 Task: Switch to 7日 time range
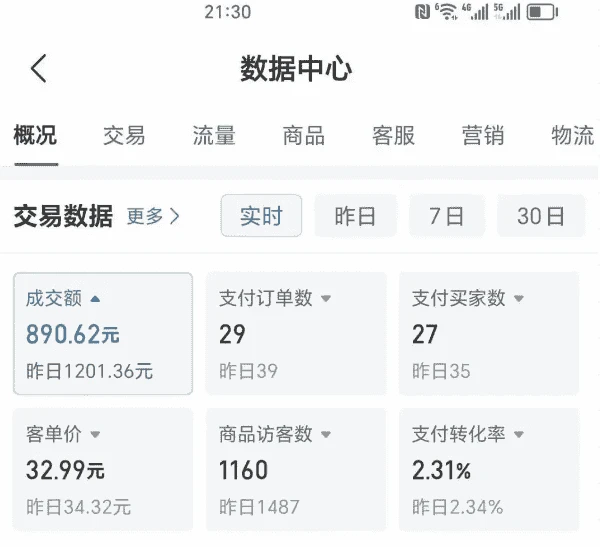[x=447, y=216]
